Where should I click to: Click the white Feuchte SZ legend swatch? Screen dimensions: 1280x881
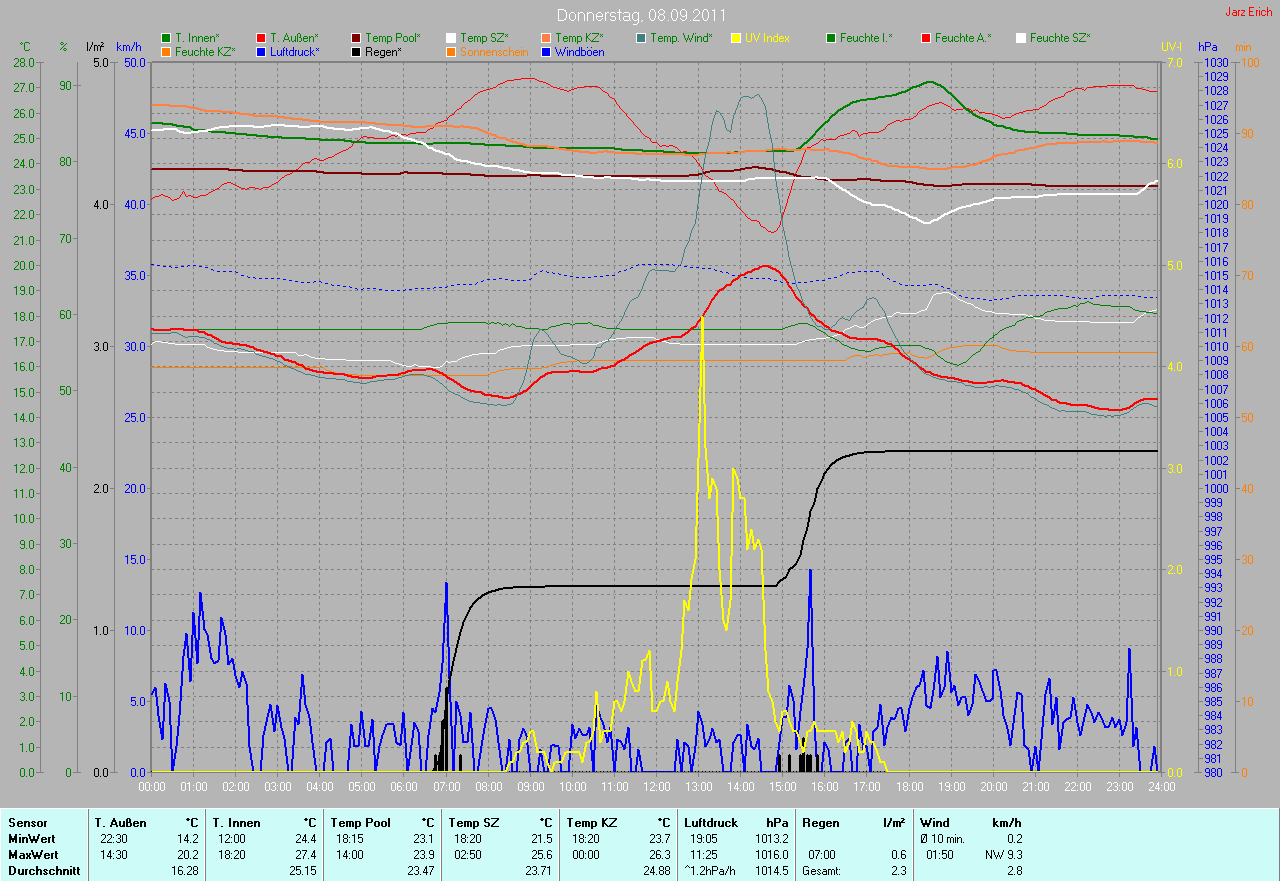1021,38
